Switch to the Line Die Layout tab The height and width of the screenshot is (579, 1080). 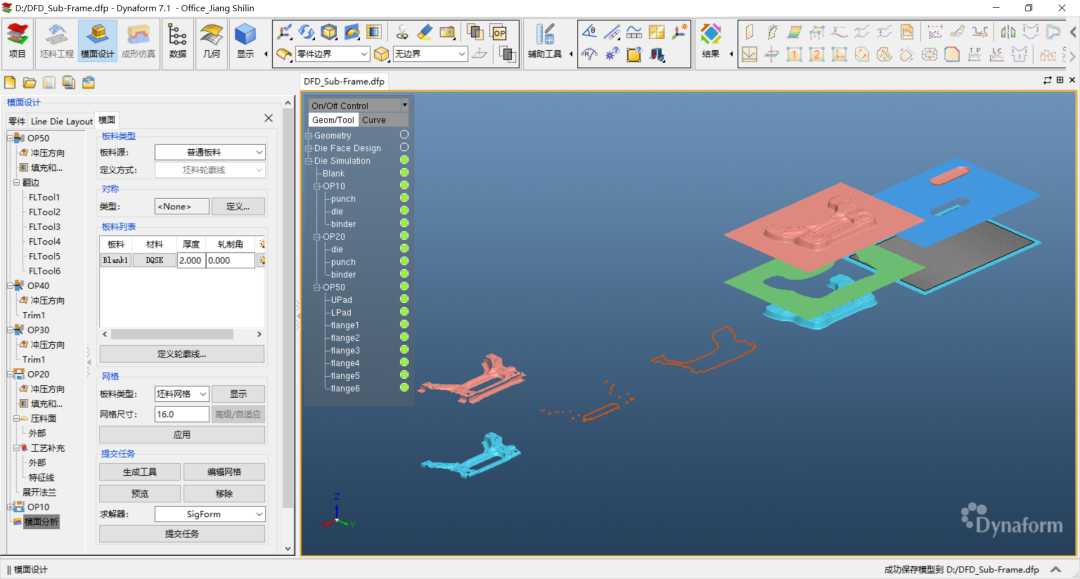[x=61, y=121]
